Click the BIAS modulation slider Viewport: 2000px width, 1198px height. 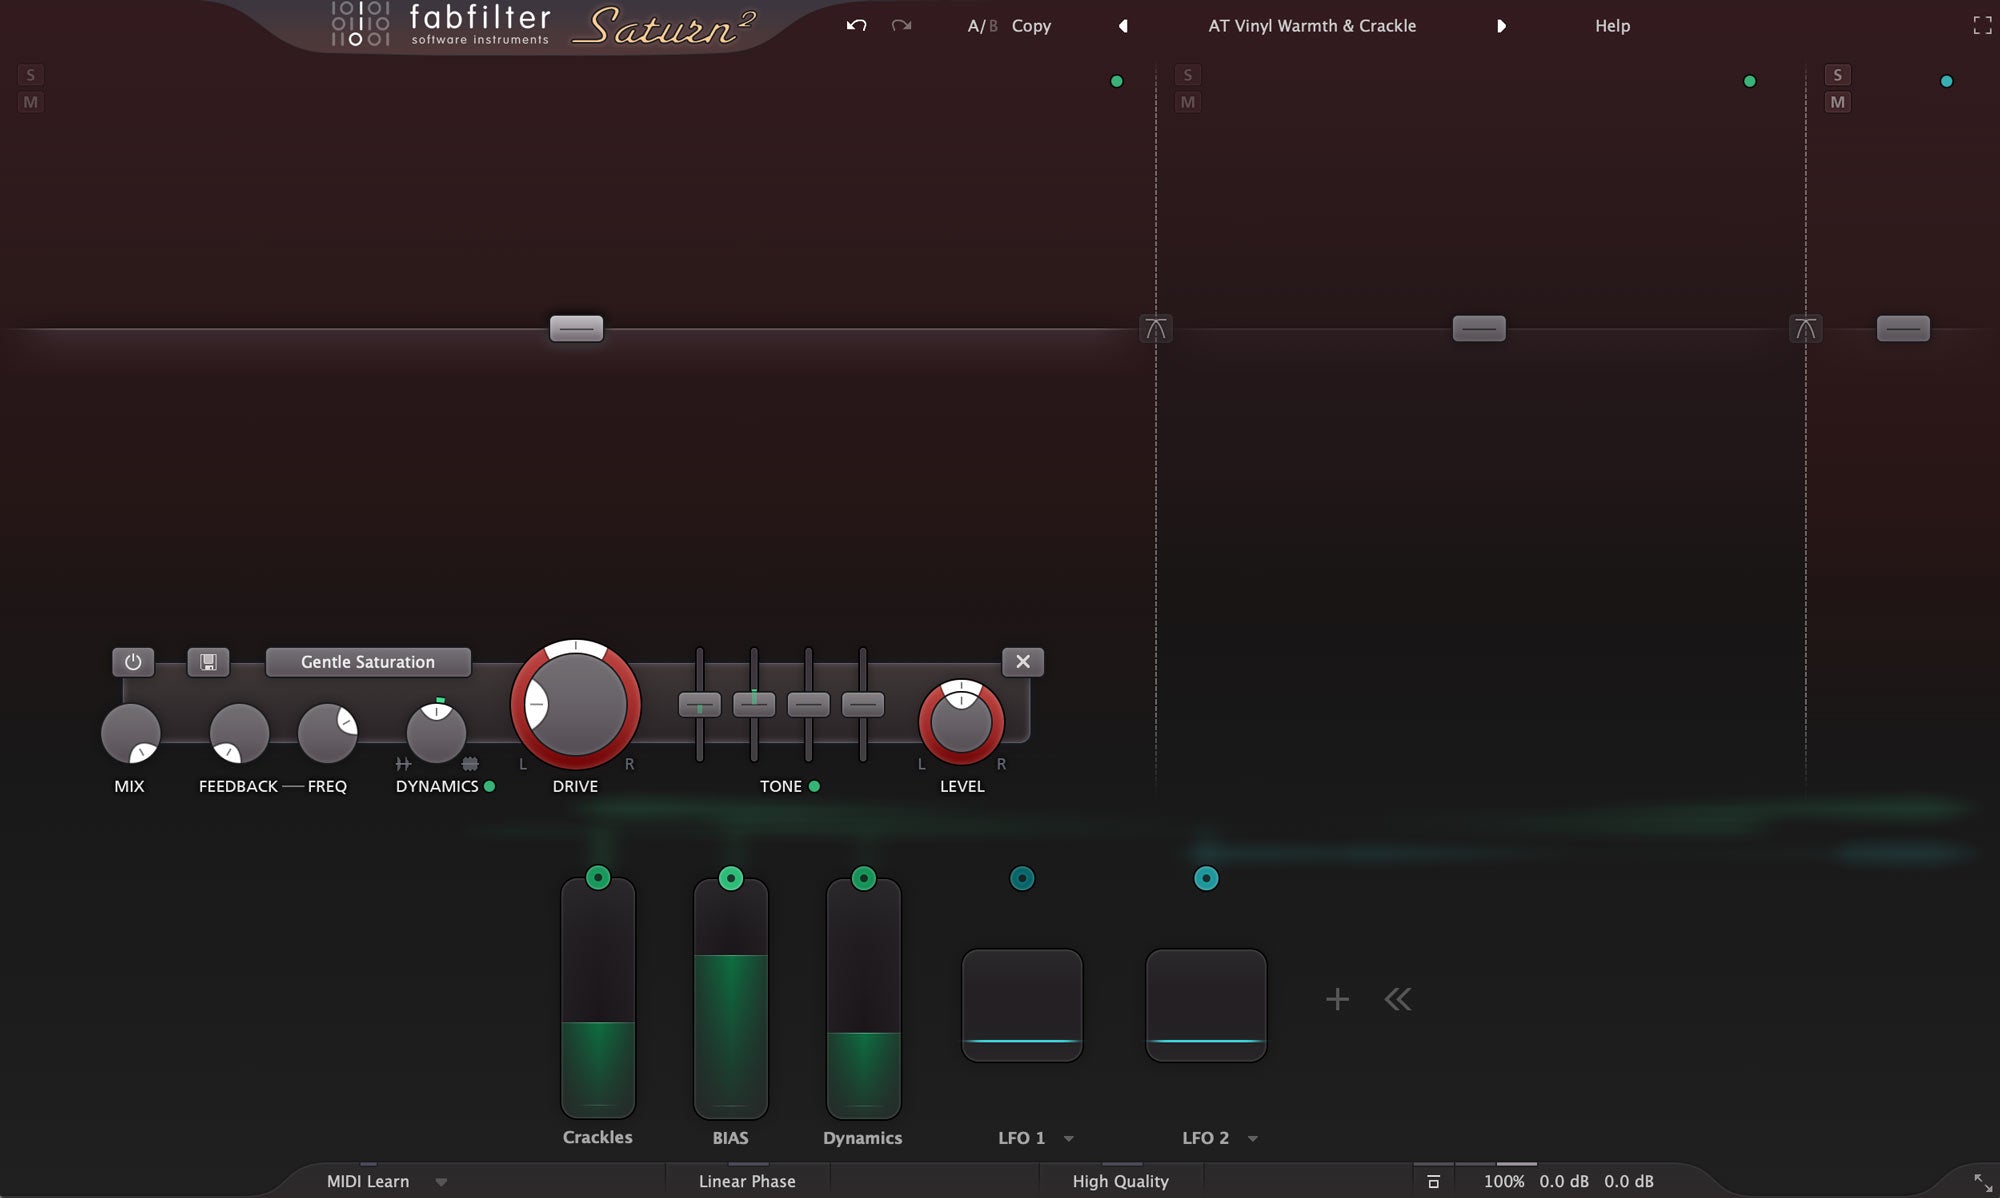[731, 1000]
